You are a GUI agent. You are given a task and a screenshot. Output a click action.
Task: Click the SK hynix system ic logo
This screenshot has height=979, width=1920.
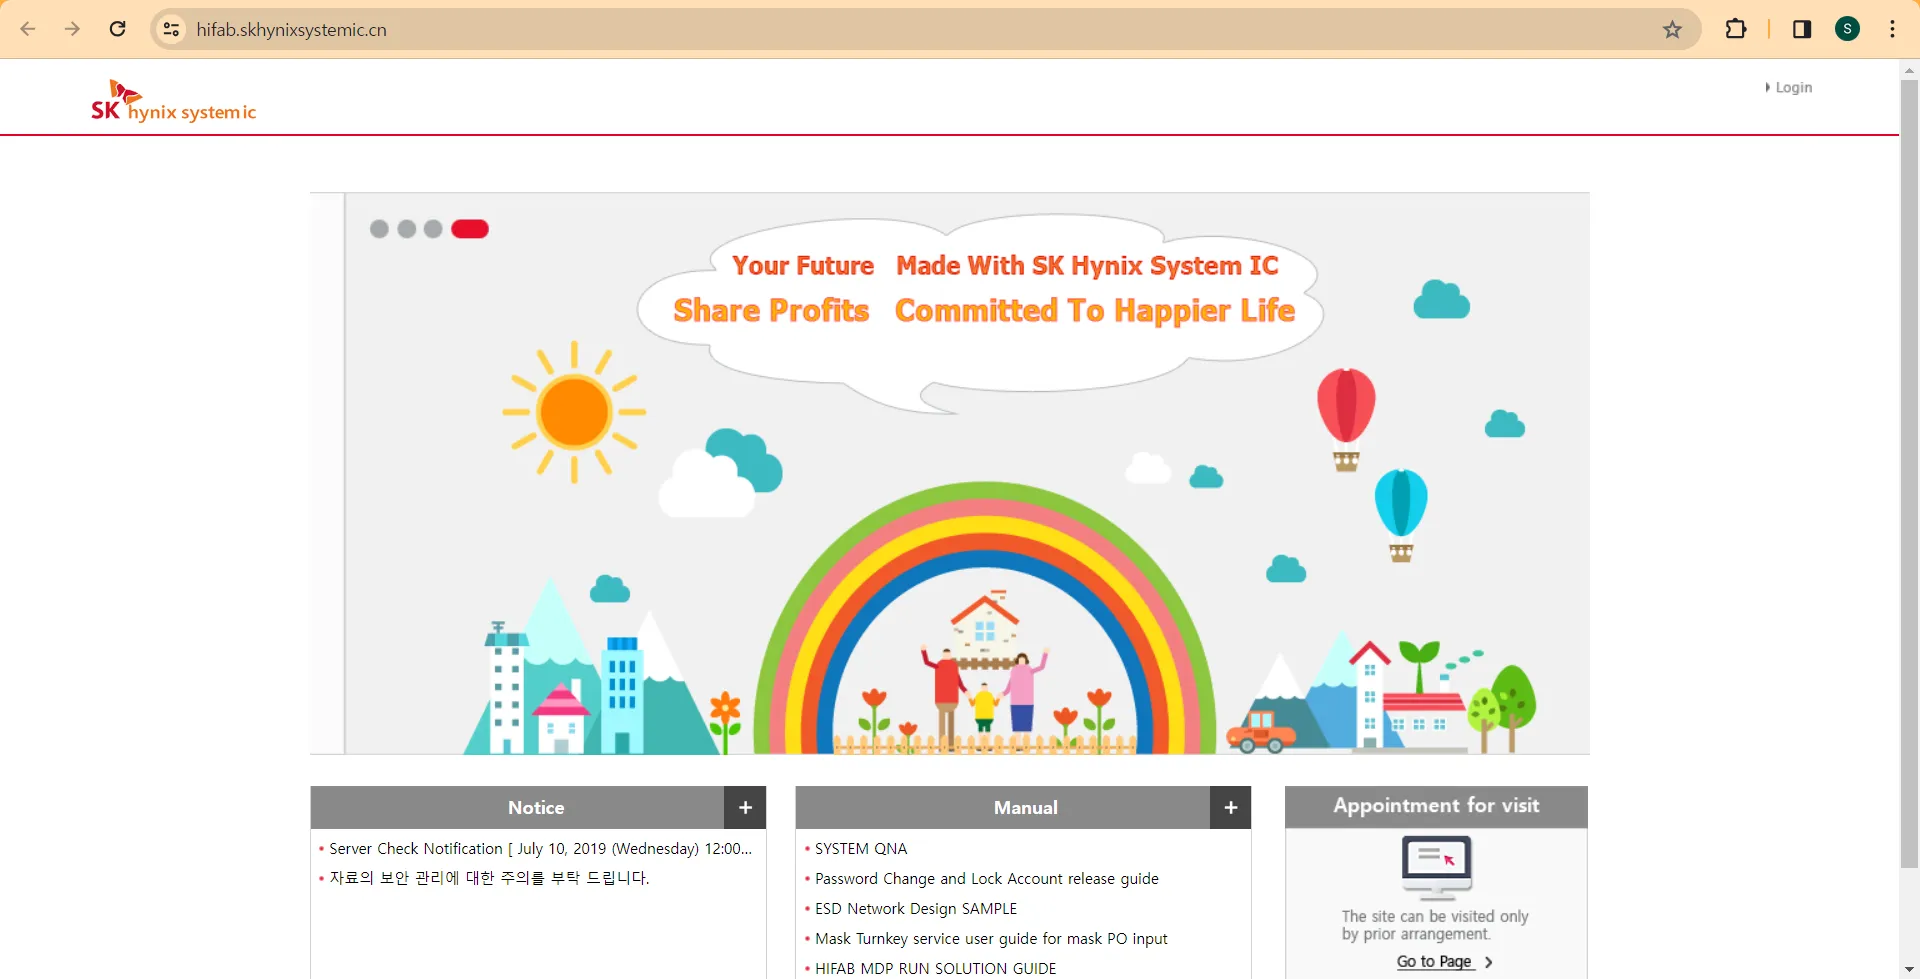(x=173, y=102)
